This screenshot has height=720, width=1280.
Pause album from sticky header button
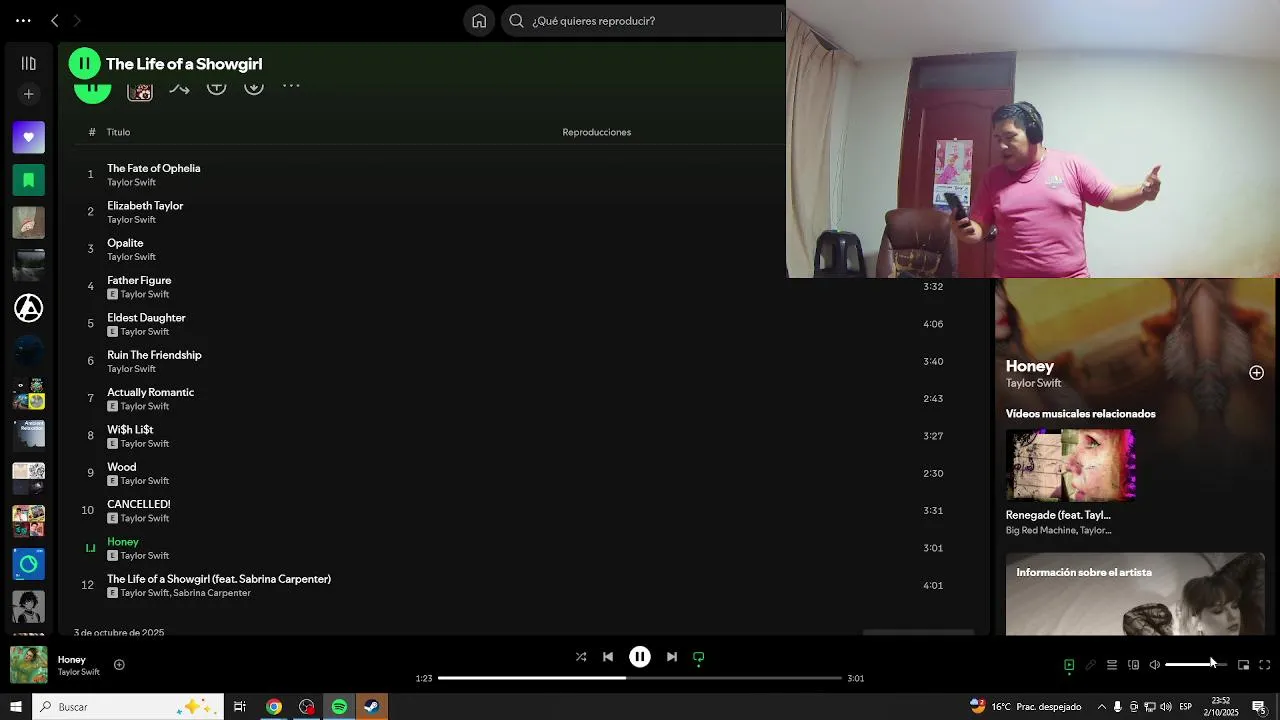click(84, 63)
